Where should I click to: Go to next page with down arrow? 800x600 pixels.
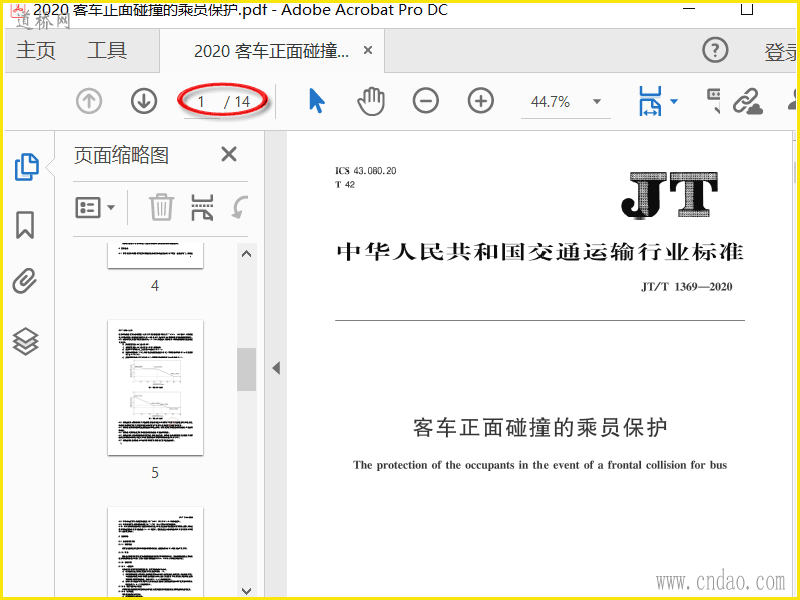(x=144, y=101)
